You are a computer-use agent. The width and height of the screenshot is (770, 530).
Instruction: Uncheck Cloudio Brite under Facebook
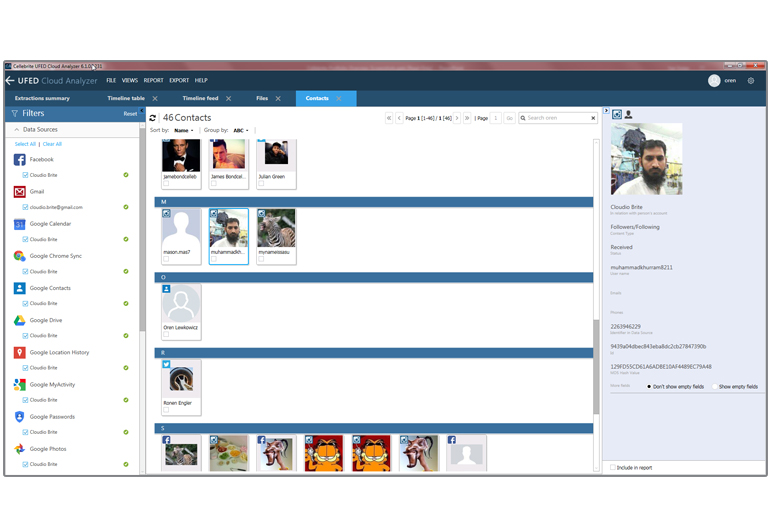pyautogui.click(x=25, y=175)
